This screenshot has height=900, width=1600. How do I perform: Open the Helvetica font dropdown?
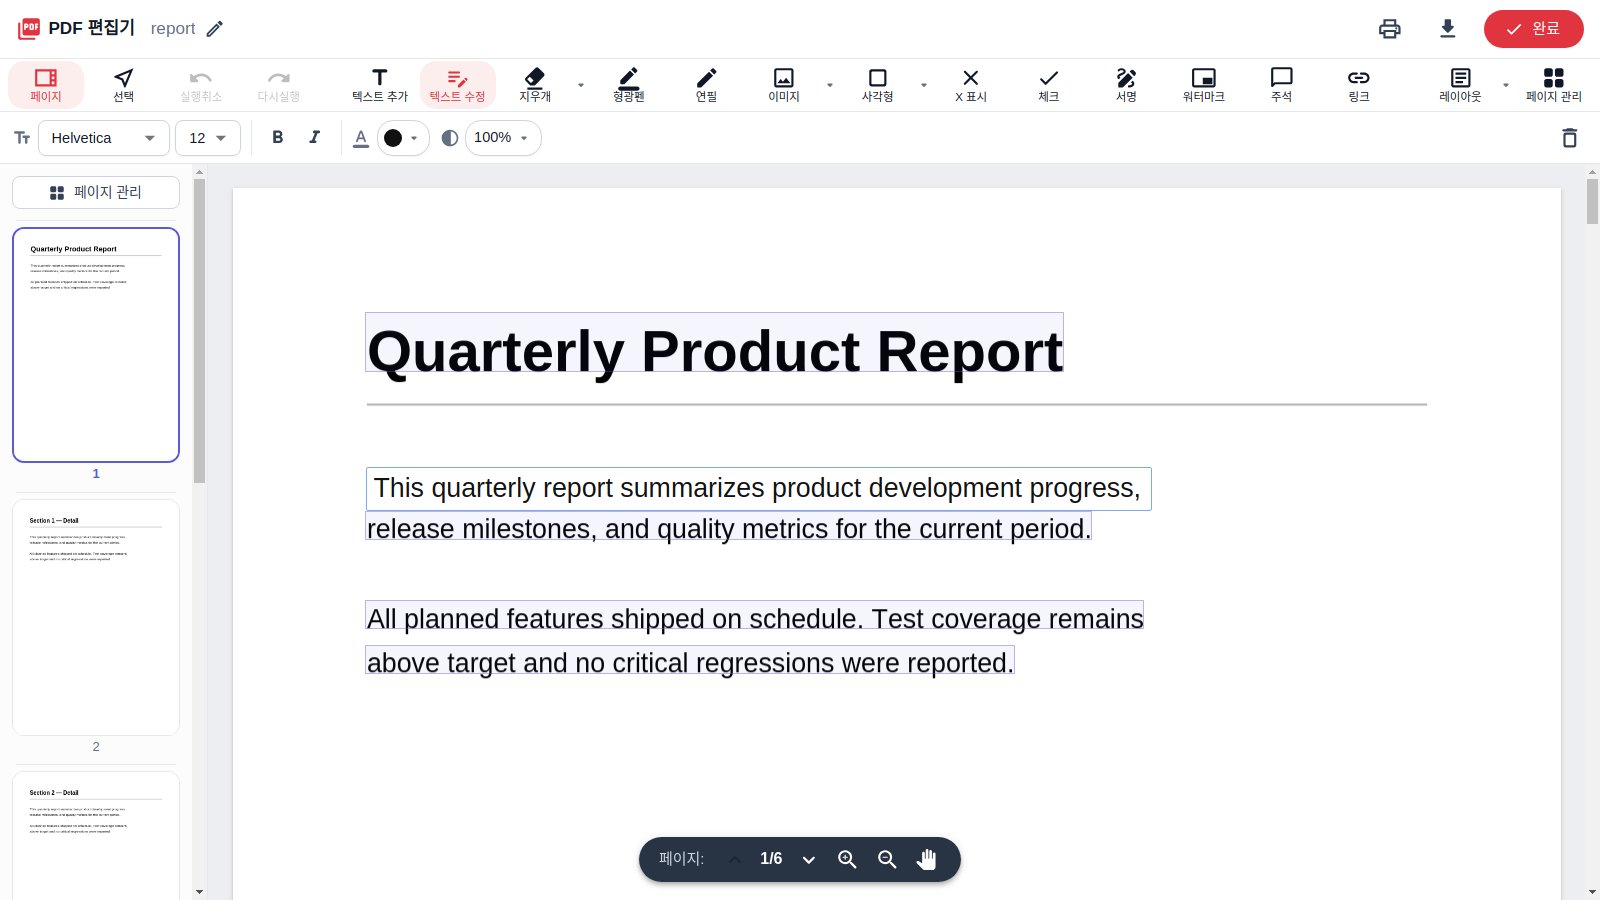tap(104, 138)
